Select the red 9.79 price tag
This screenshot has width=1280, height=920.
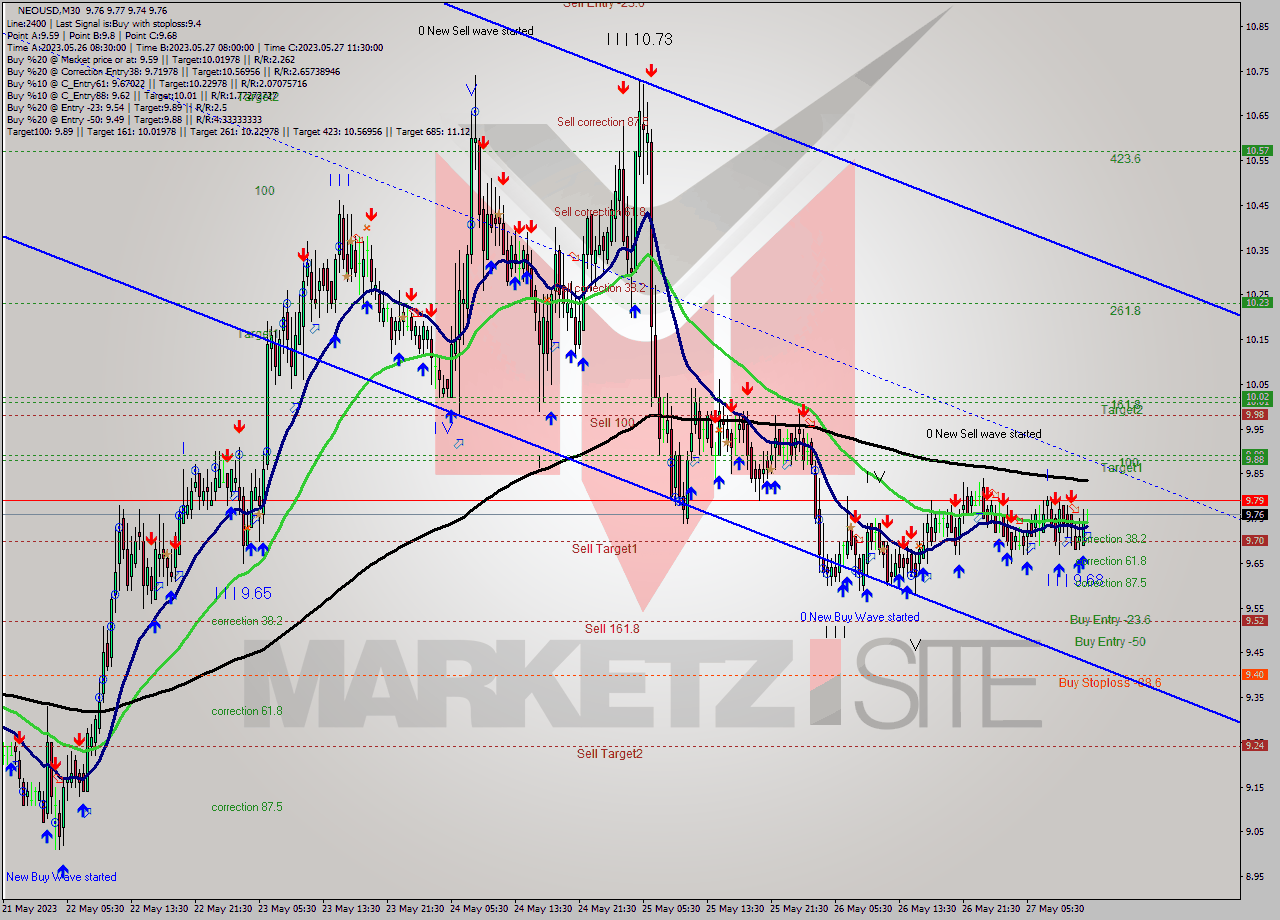point(1257,500)
